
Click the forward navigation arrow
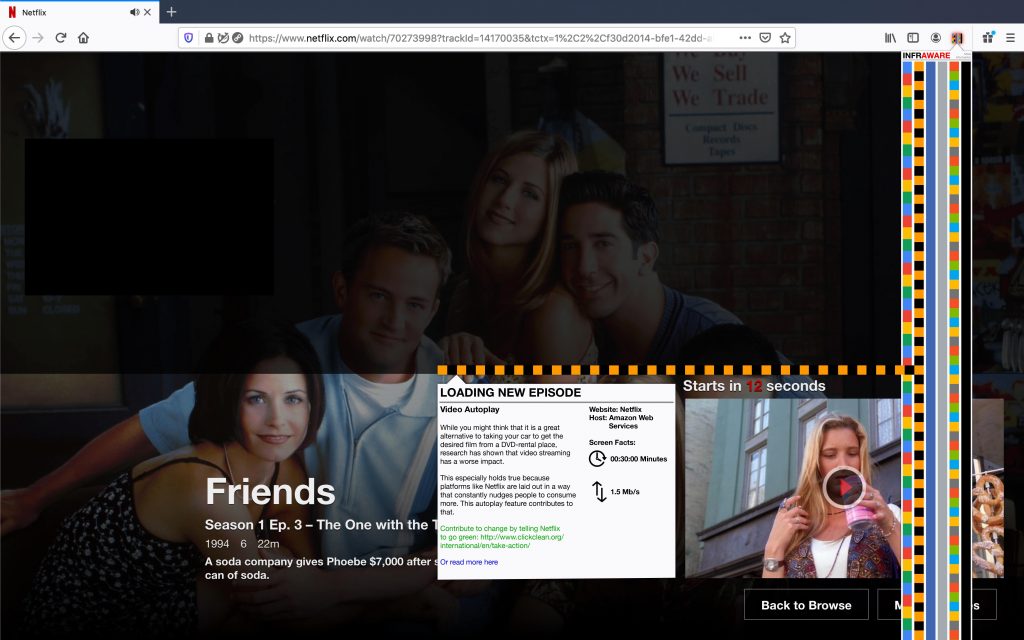[x=38, y=38]
